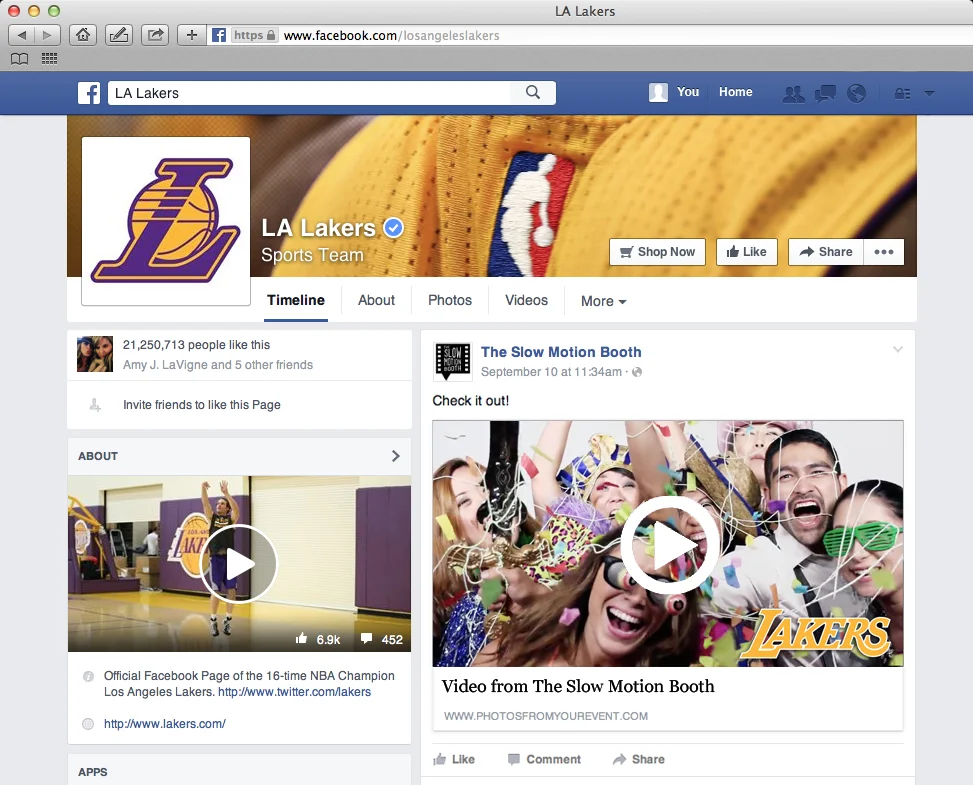973x785 pixels.
Task: Open the www.lakers.com link
Action: (164, 724)
